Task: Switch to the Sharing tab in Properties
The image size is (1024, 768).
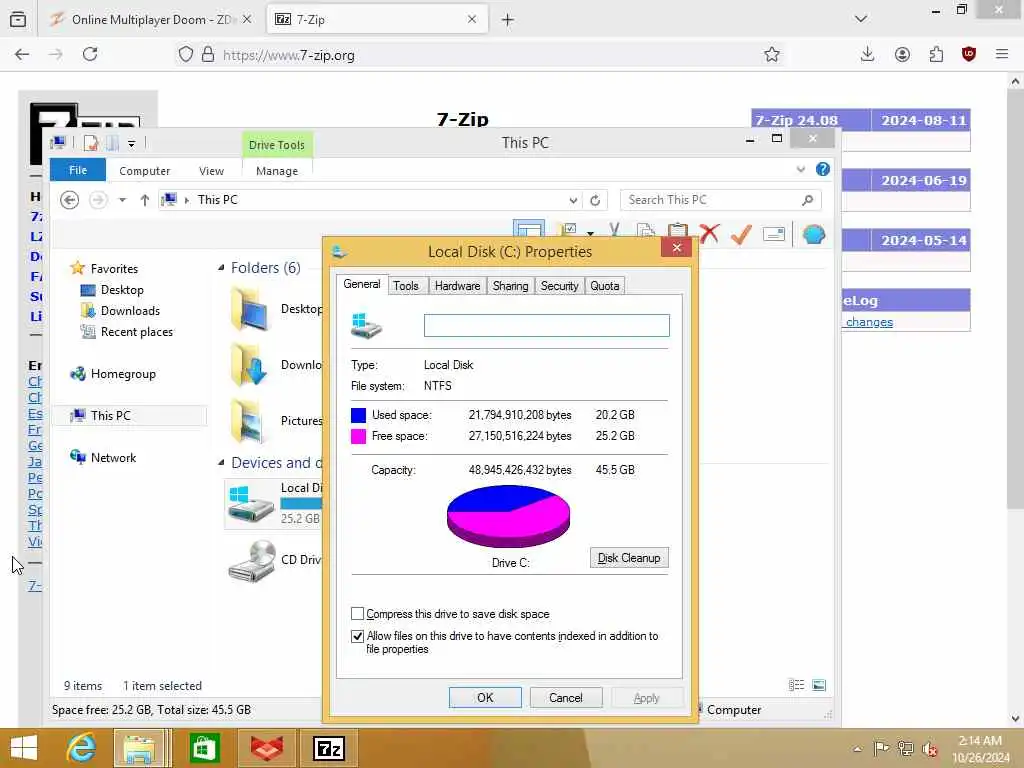Action: 510,286
